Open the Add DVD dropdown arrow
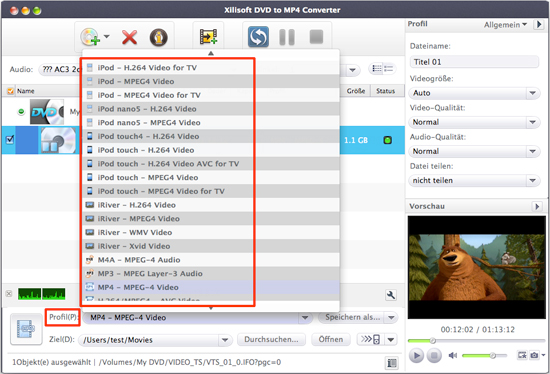The height and width of the screenshot is (374, 550). point(107,36)
